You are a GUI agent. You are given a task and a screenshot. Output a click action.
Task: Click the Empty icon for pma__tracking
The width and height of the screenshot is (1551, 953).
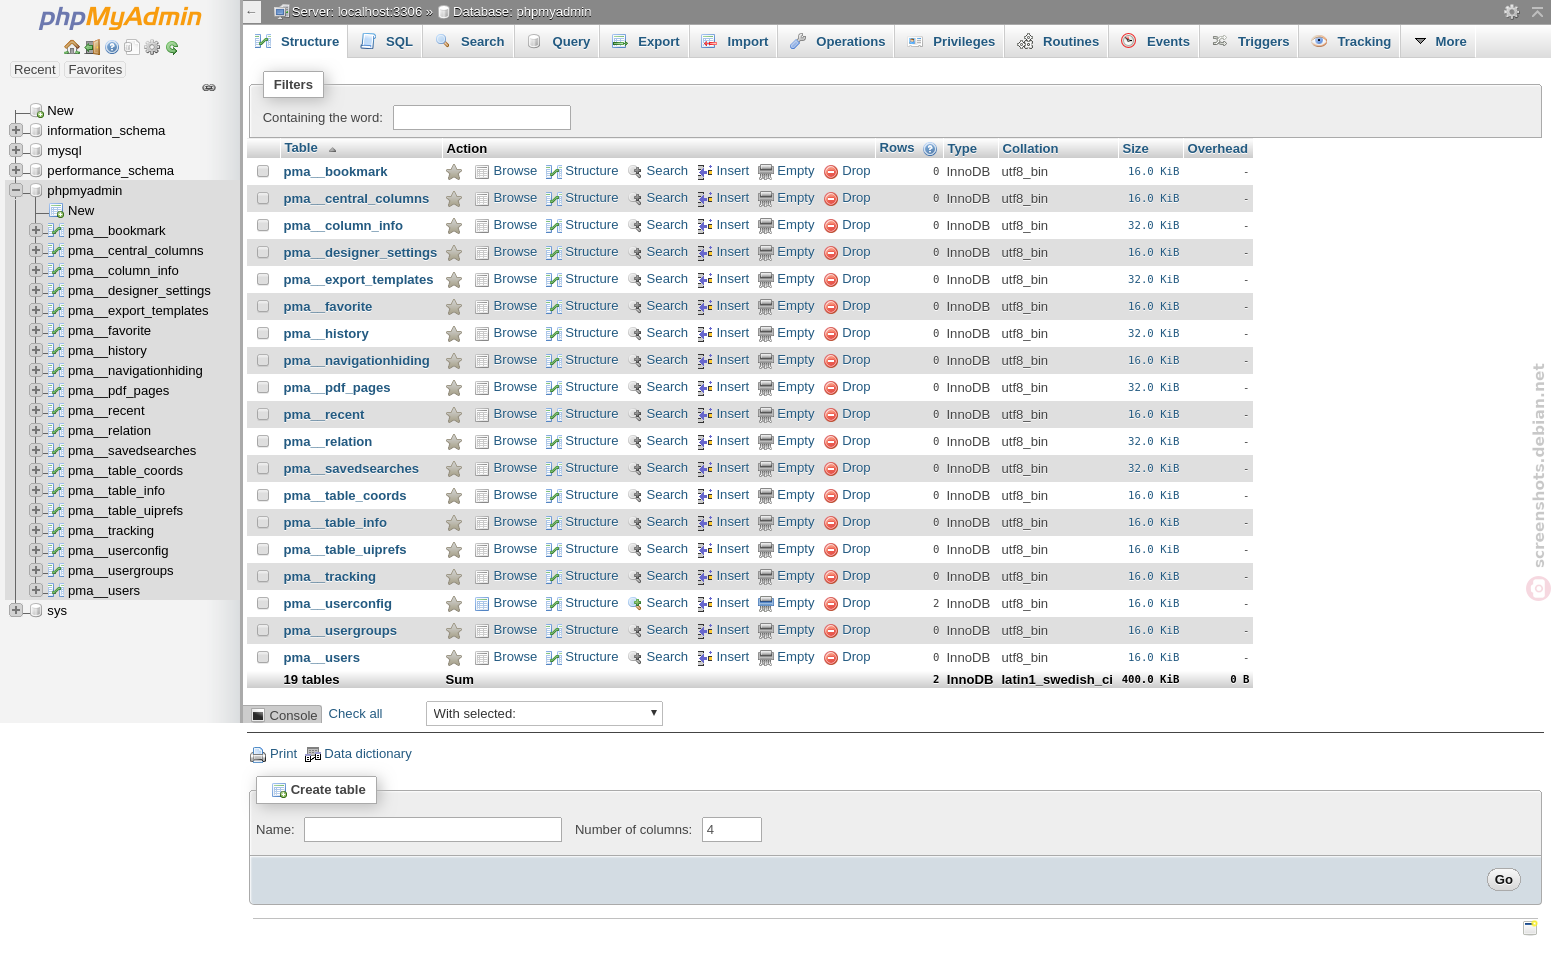point(766,577)
